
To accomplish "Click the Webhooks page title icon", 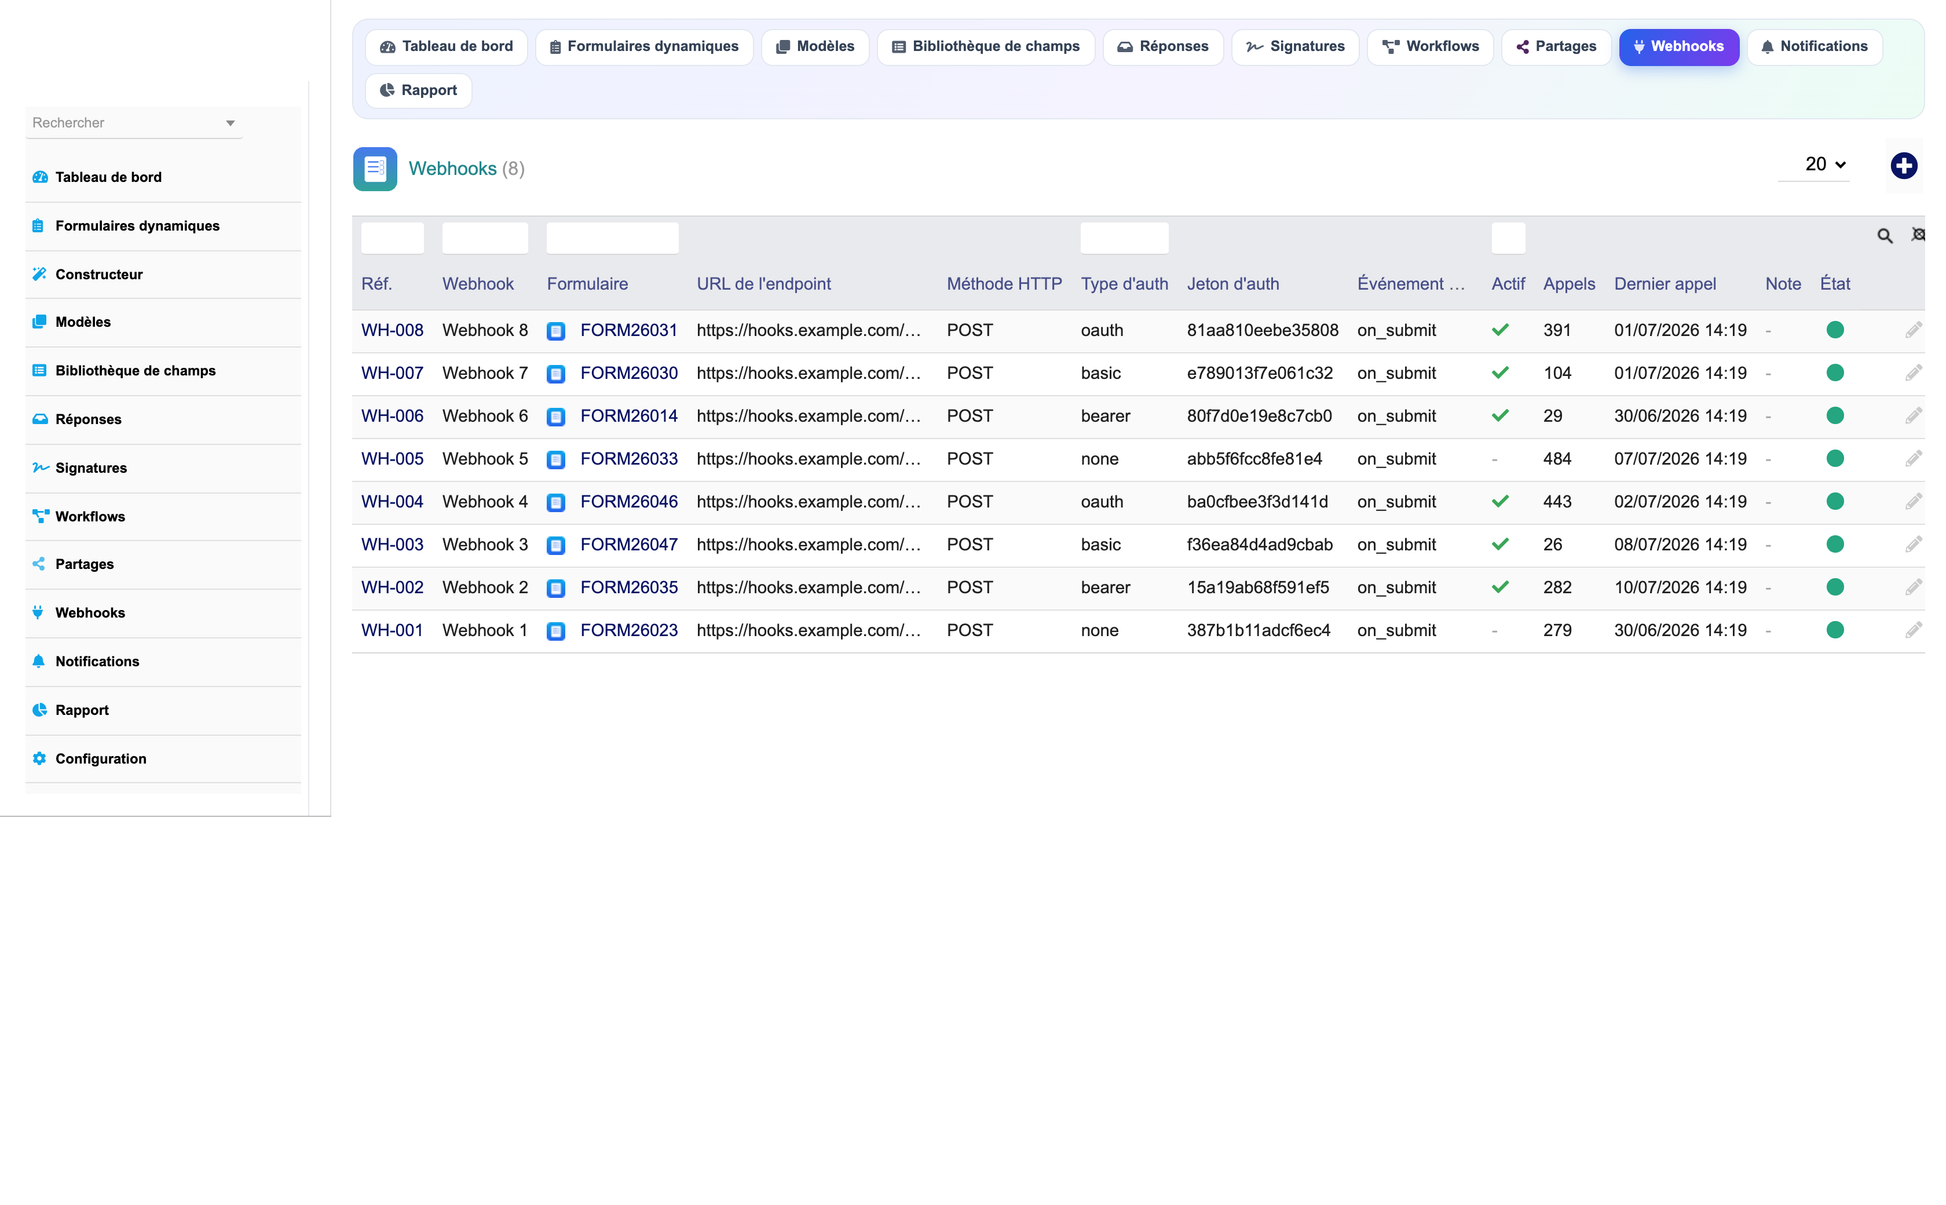I will [375, 169].
